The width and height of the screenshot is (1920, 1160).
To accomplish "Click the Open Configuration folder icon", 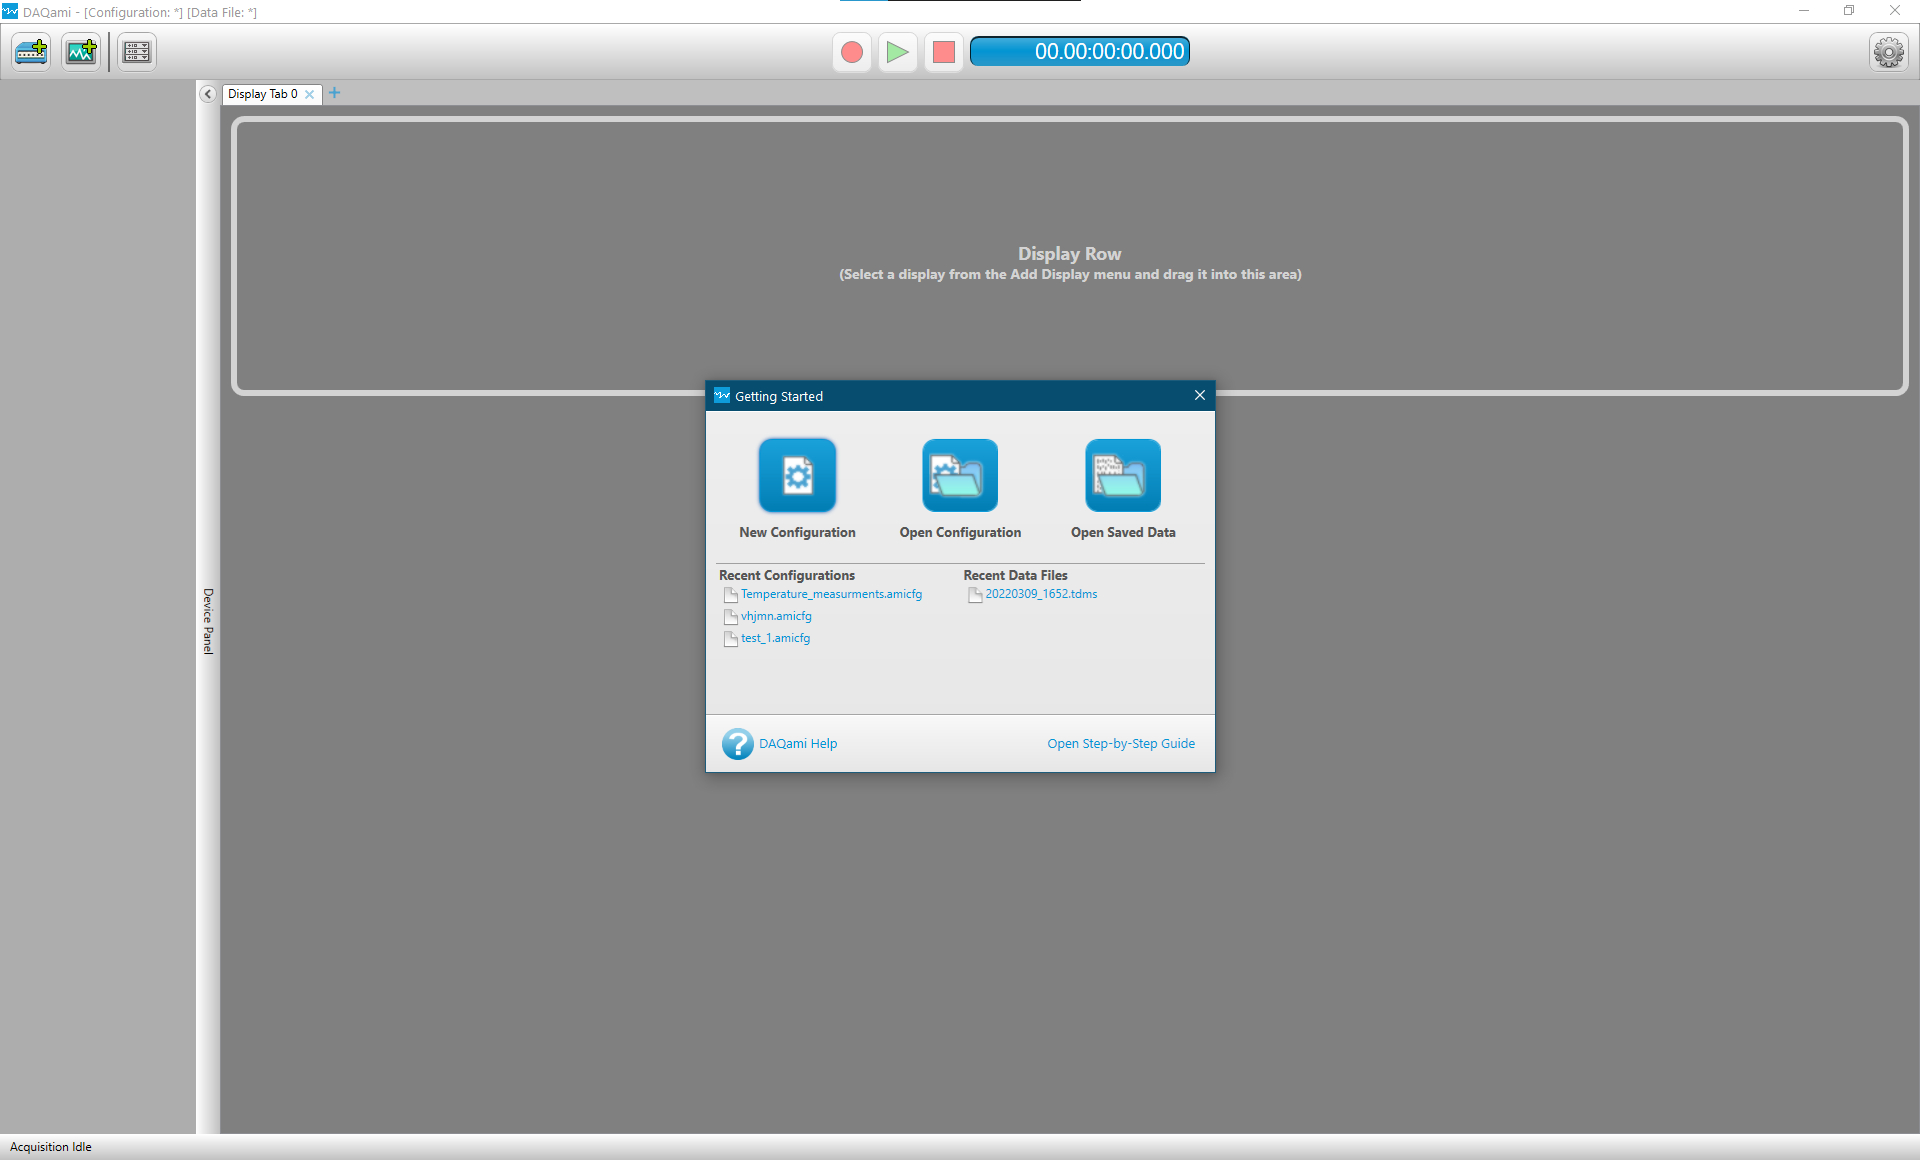I will click(960, 475).
